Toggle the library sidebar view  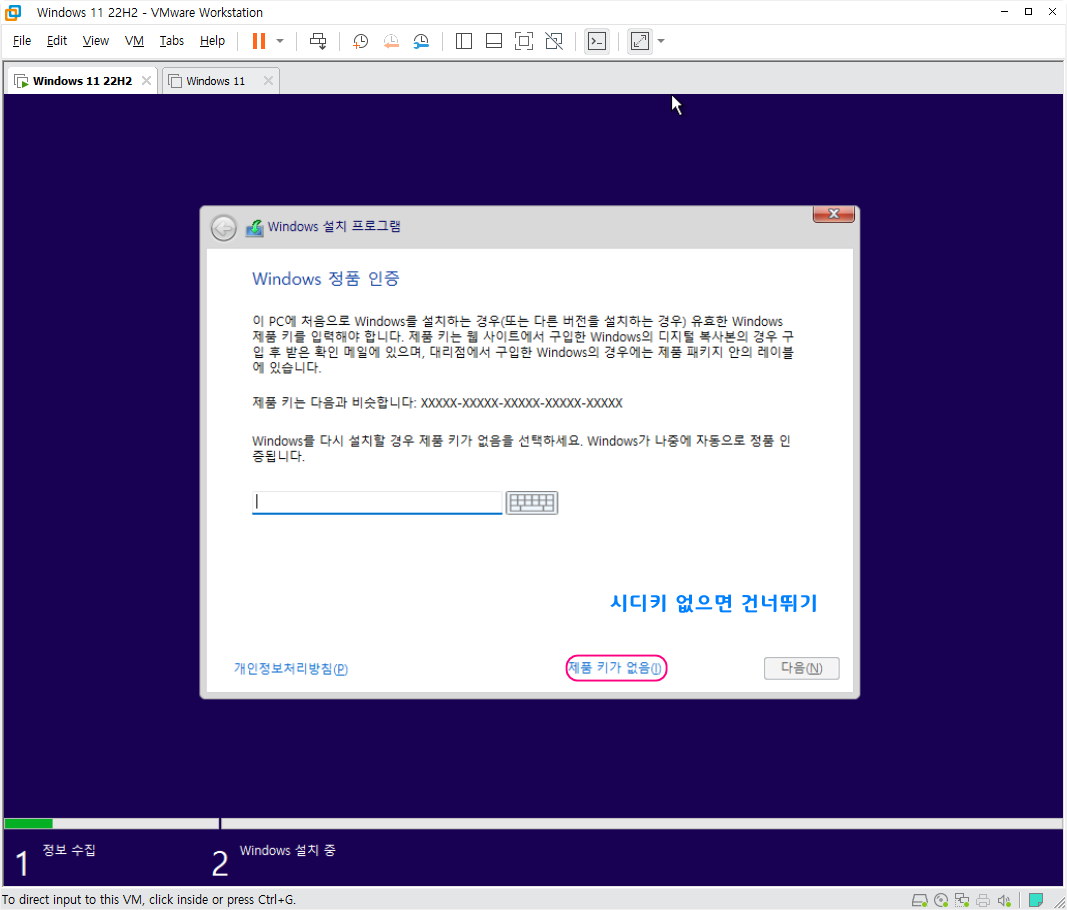463,42
